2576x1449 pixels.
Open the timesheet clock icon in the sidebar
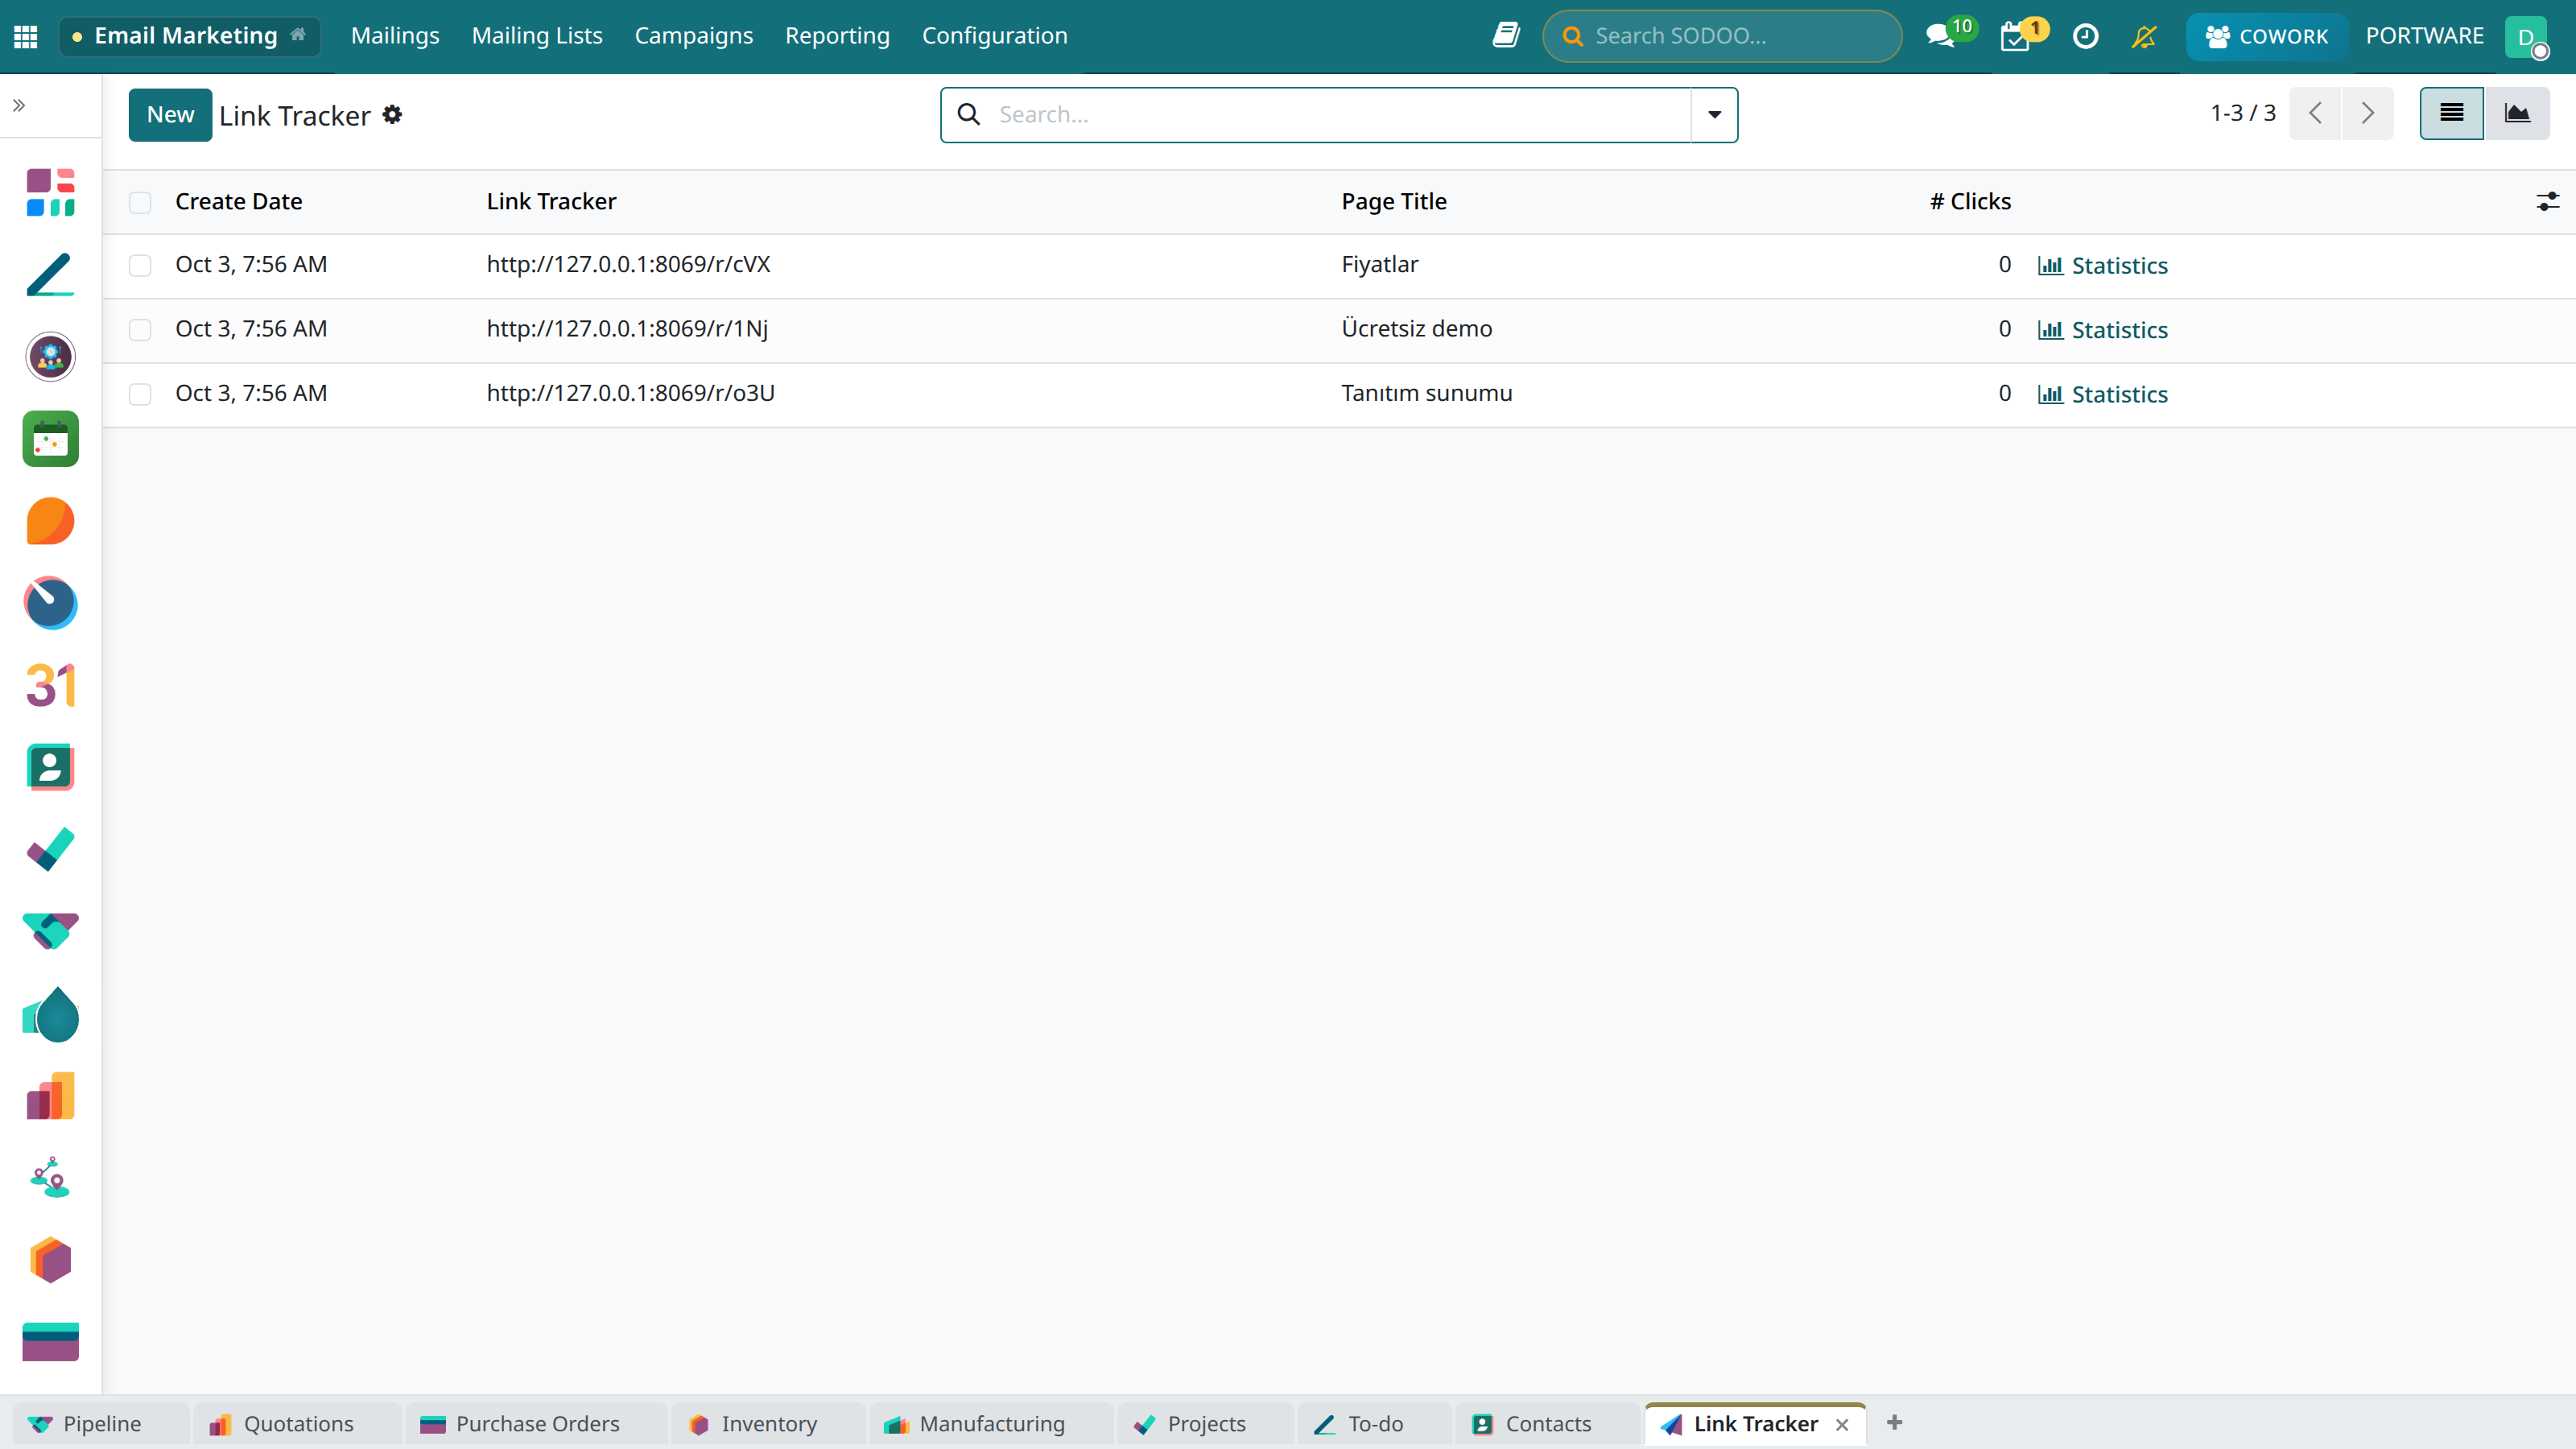point(51,603)
